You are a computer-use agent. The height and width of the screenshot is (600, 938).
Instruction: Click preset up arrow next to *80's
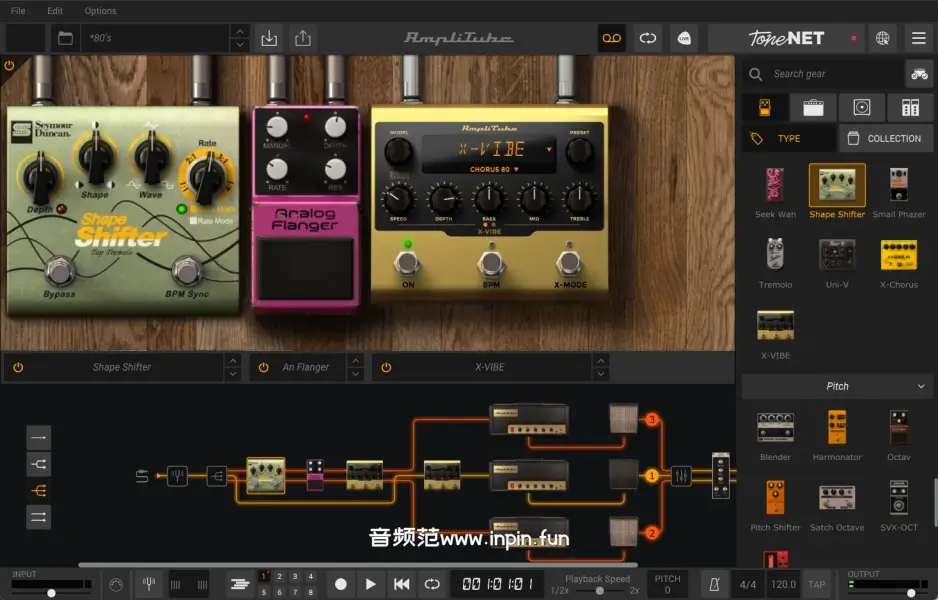240,32
